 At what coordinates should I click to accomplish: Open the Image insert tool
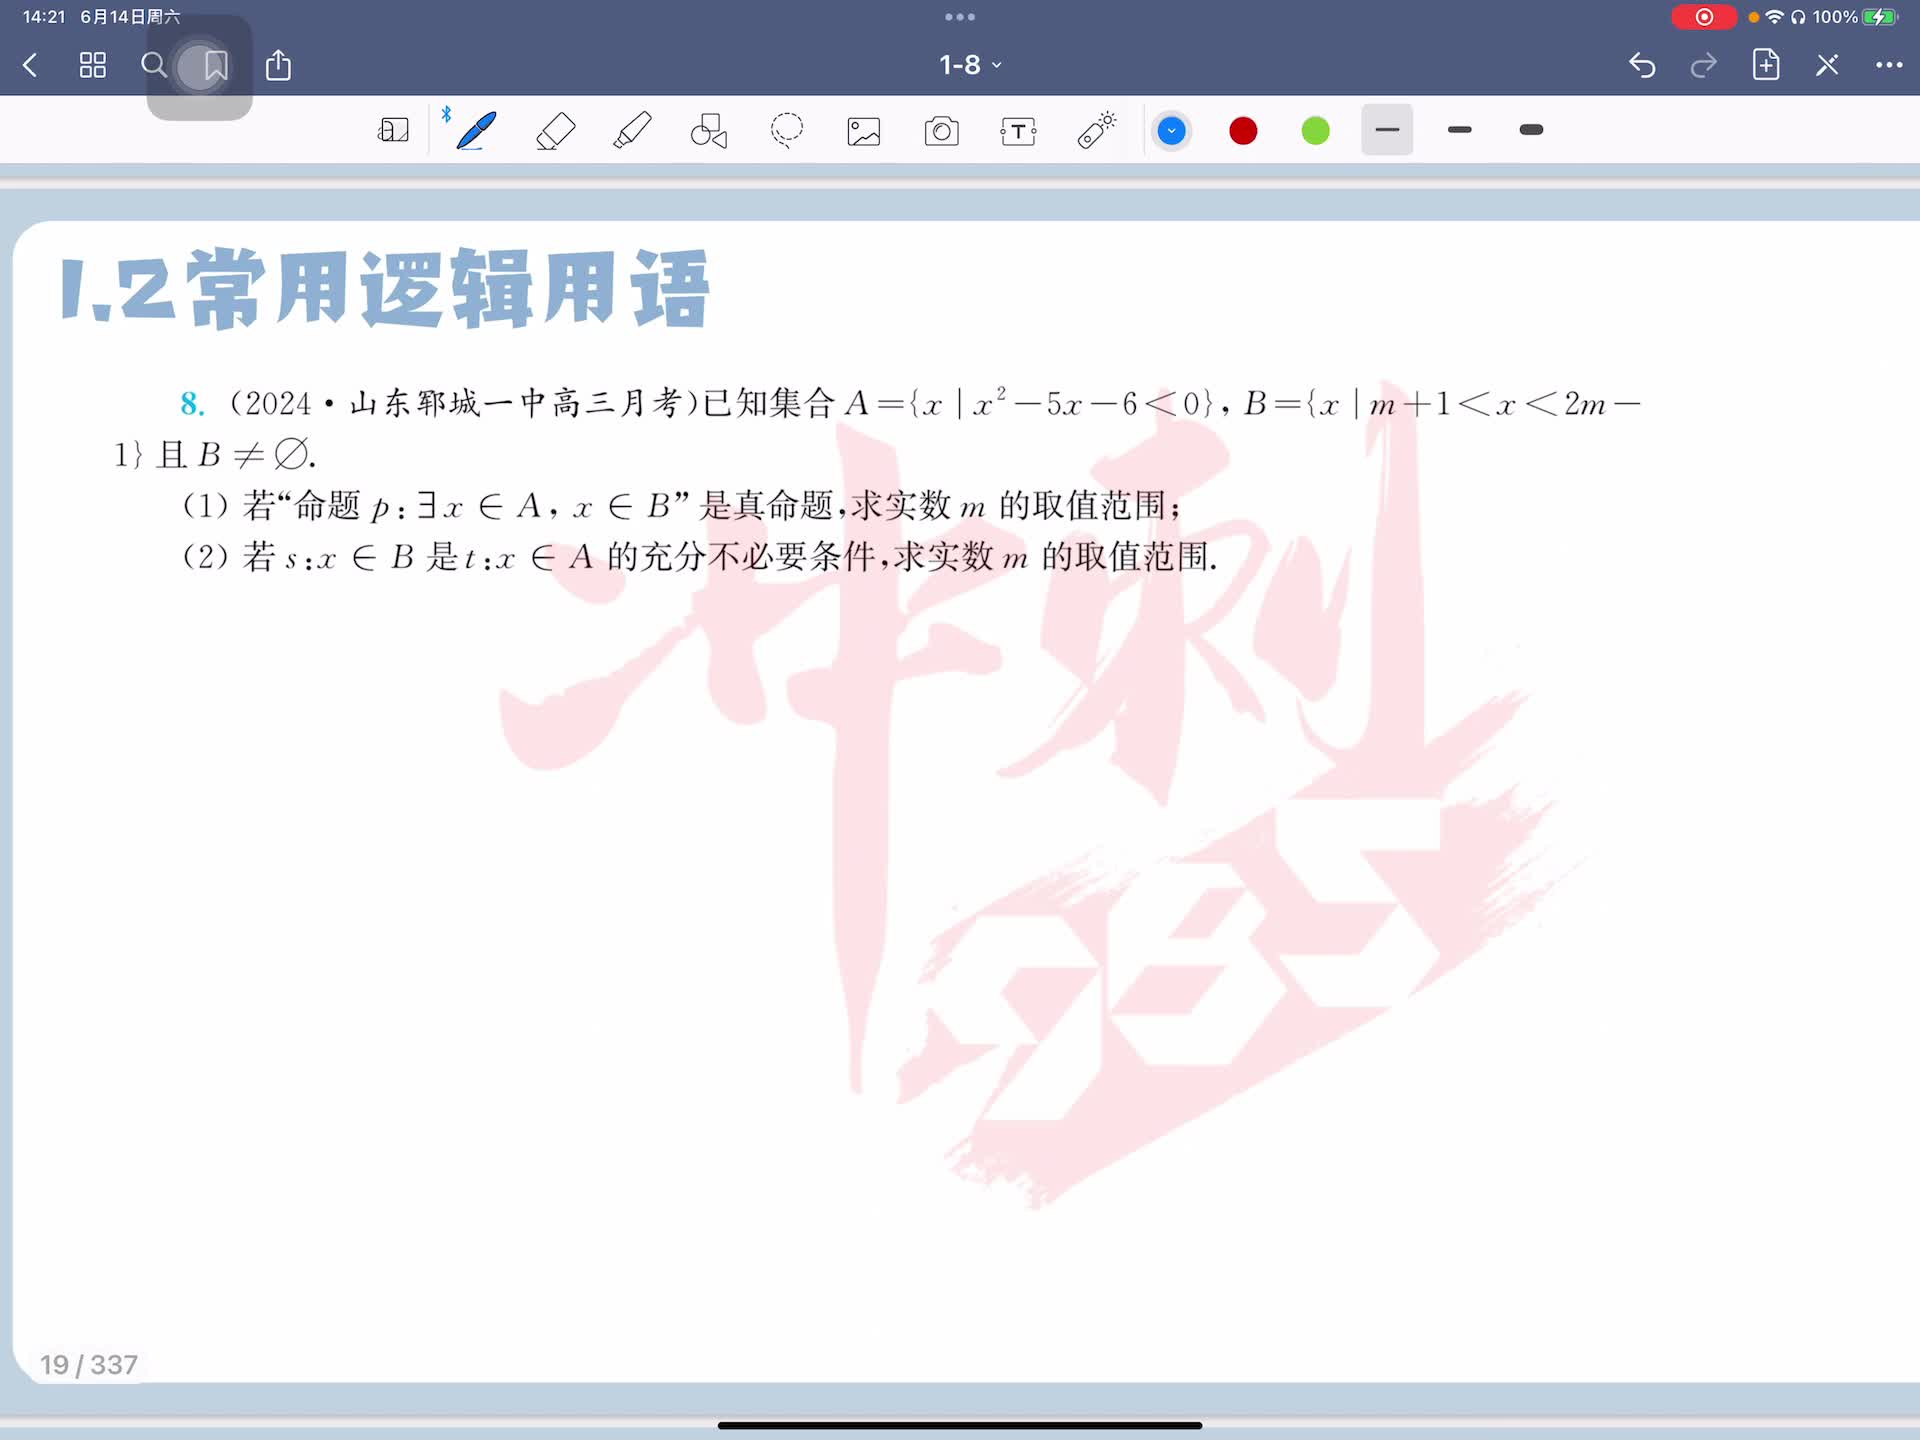(864, 131)
